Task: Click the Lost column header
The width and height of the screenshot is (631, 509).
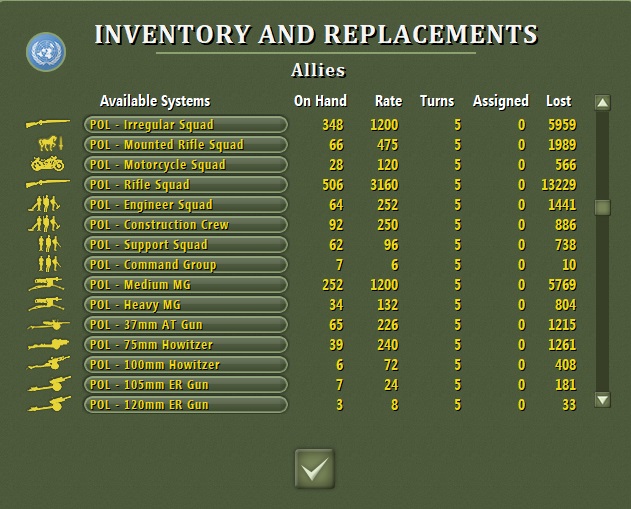Action: (x=559, y=101)
